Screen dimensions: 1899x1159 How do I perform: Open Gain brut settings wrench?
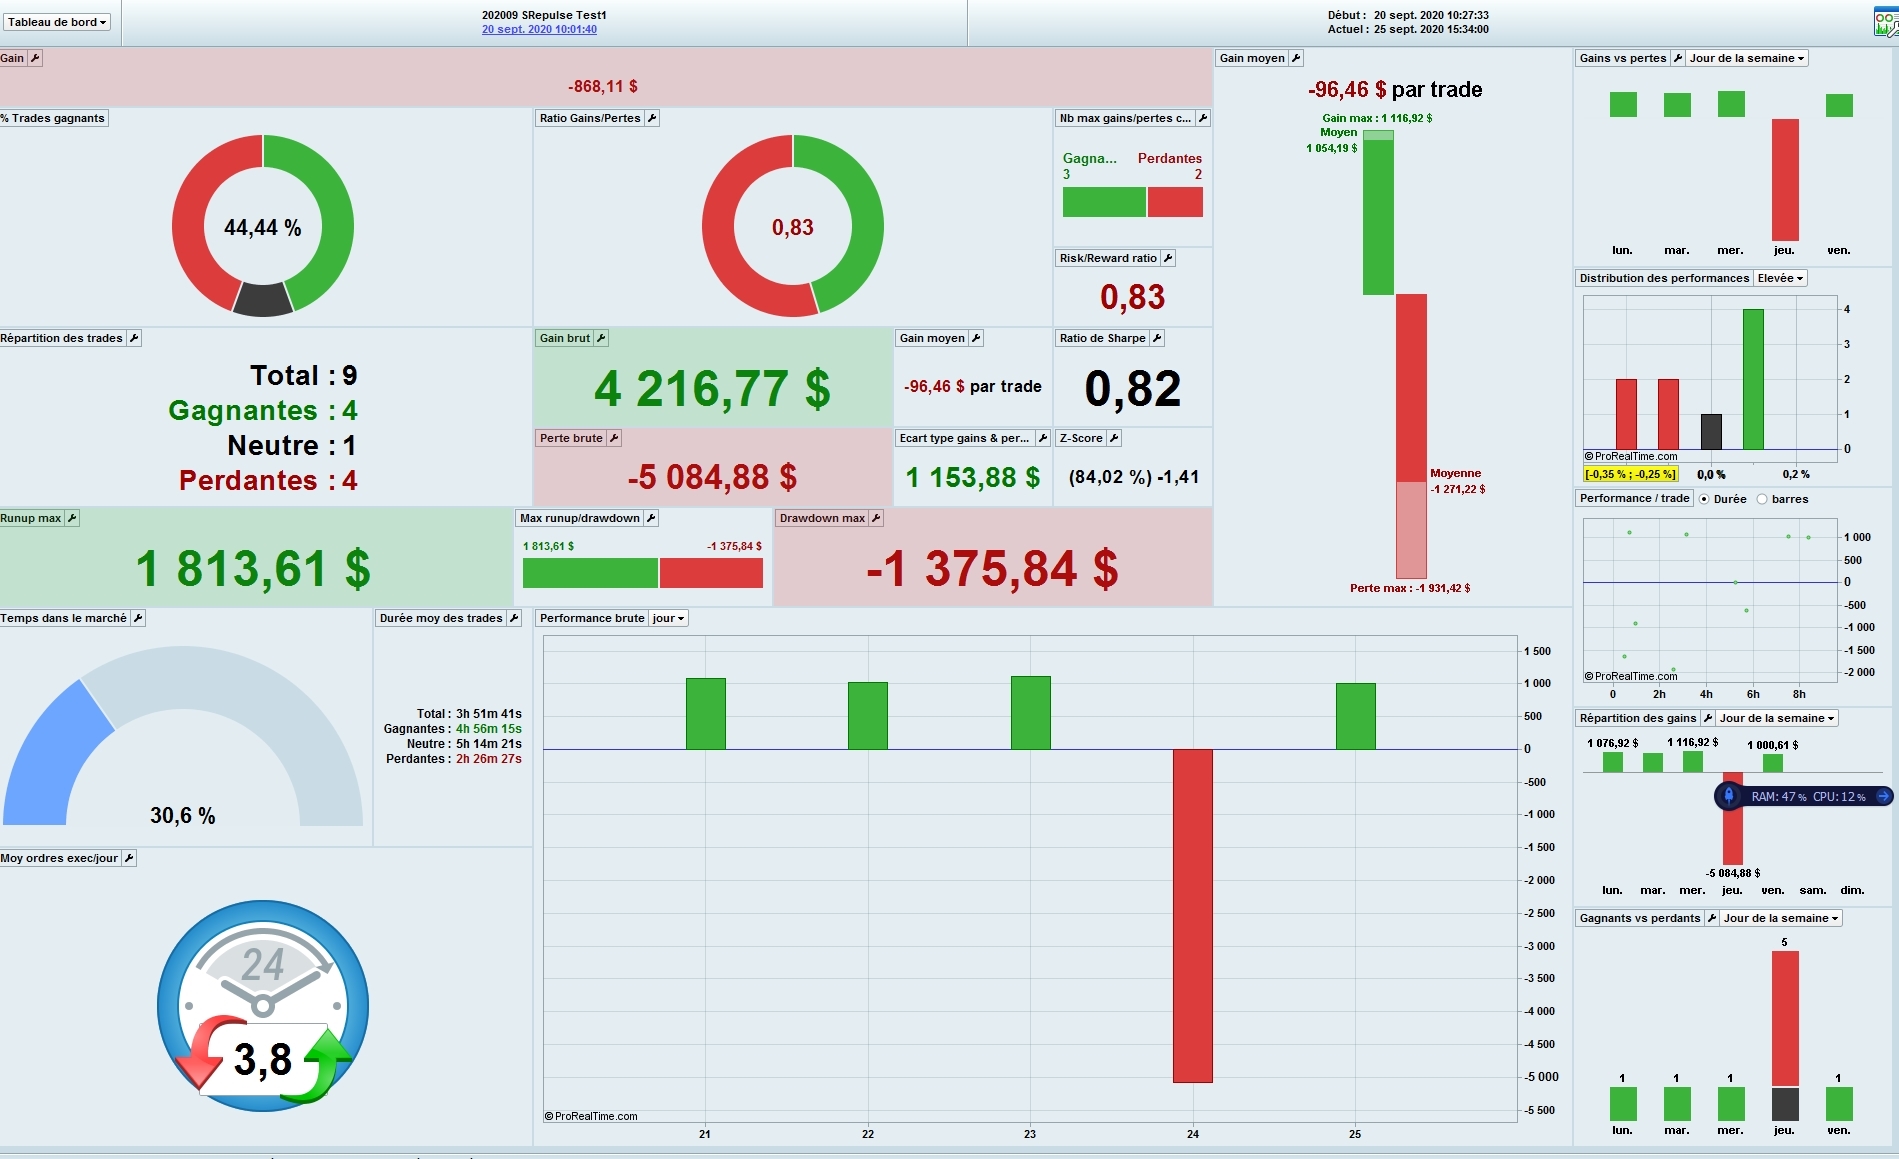[x=601, y=338]
